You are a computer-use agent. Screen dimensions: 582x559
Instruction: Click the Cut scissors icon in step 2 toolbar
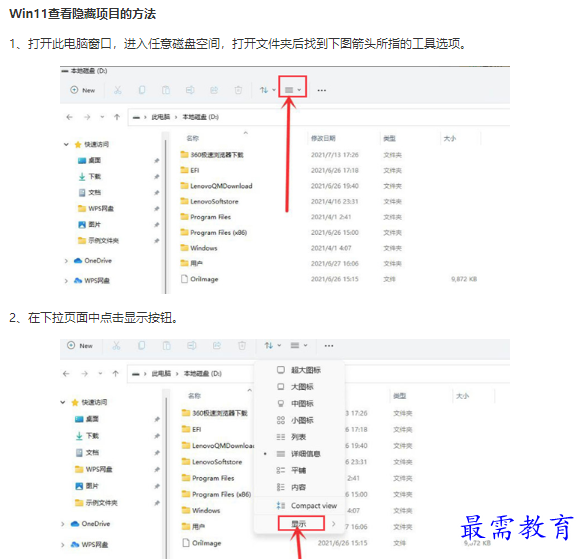tap(117, 346)
